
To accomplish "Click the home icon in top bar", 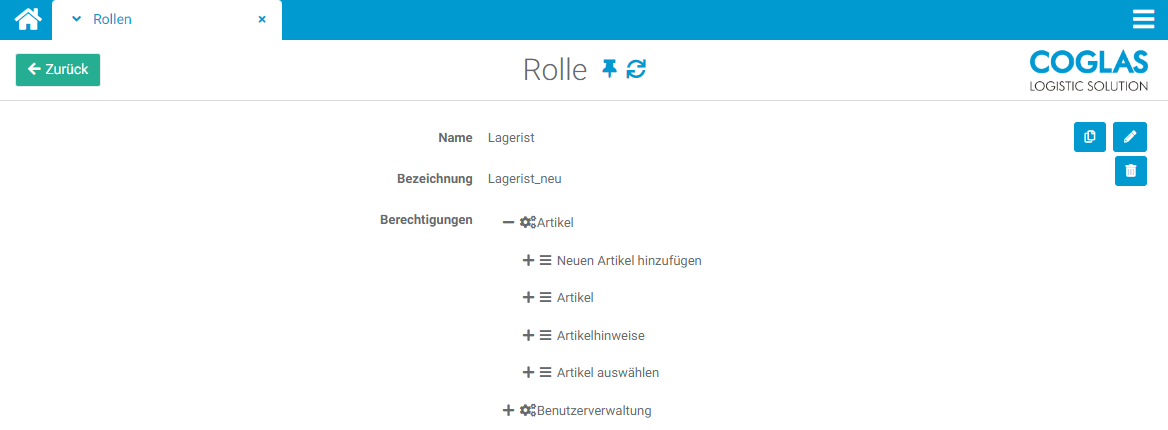I will pos(28,19).
